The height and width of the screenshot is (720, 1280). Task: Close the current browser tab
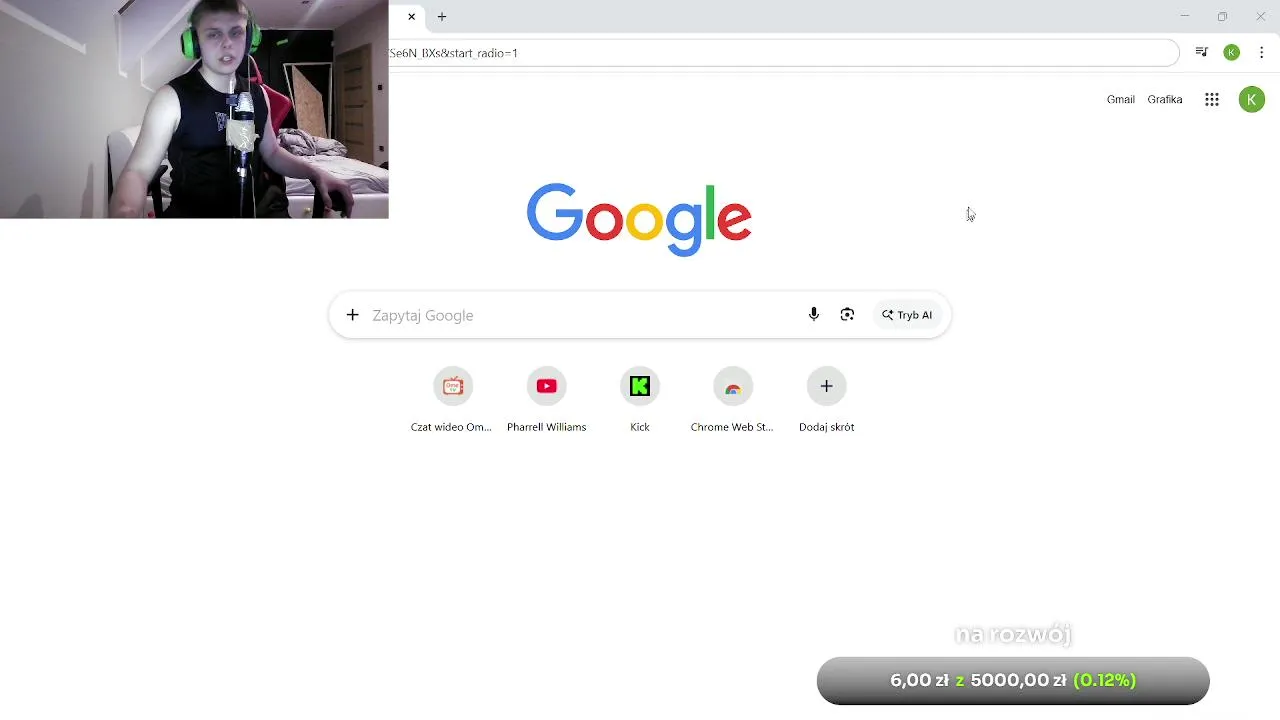click(411, 17)
